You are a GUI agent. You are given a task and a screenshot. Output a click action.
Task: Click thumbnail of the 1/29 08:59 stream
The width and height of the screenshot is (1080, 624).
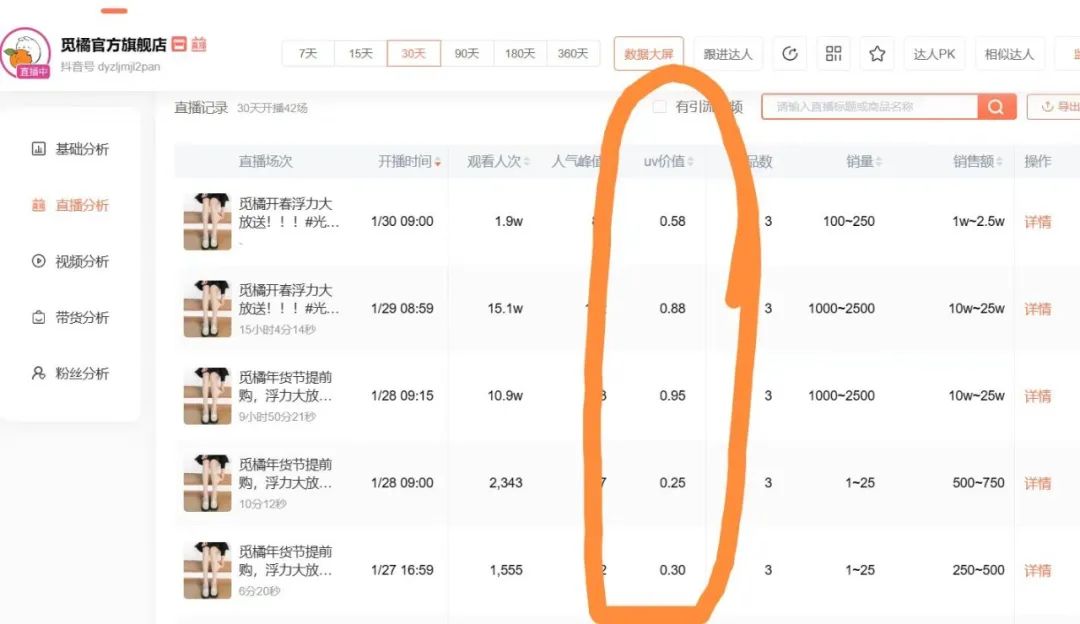pyautogui.click(x=207, y=309)
